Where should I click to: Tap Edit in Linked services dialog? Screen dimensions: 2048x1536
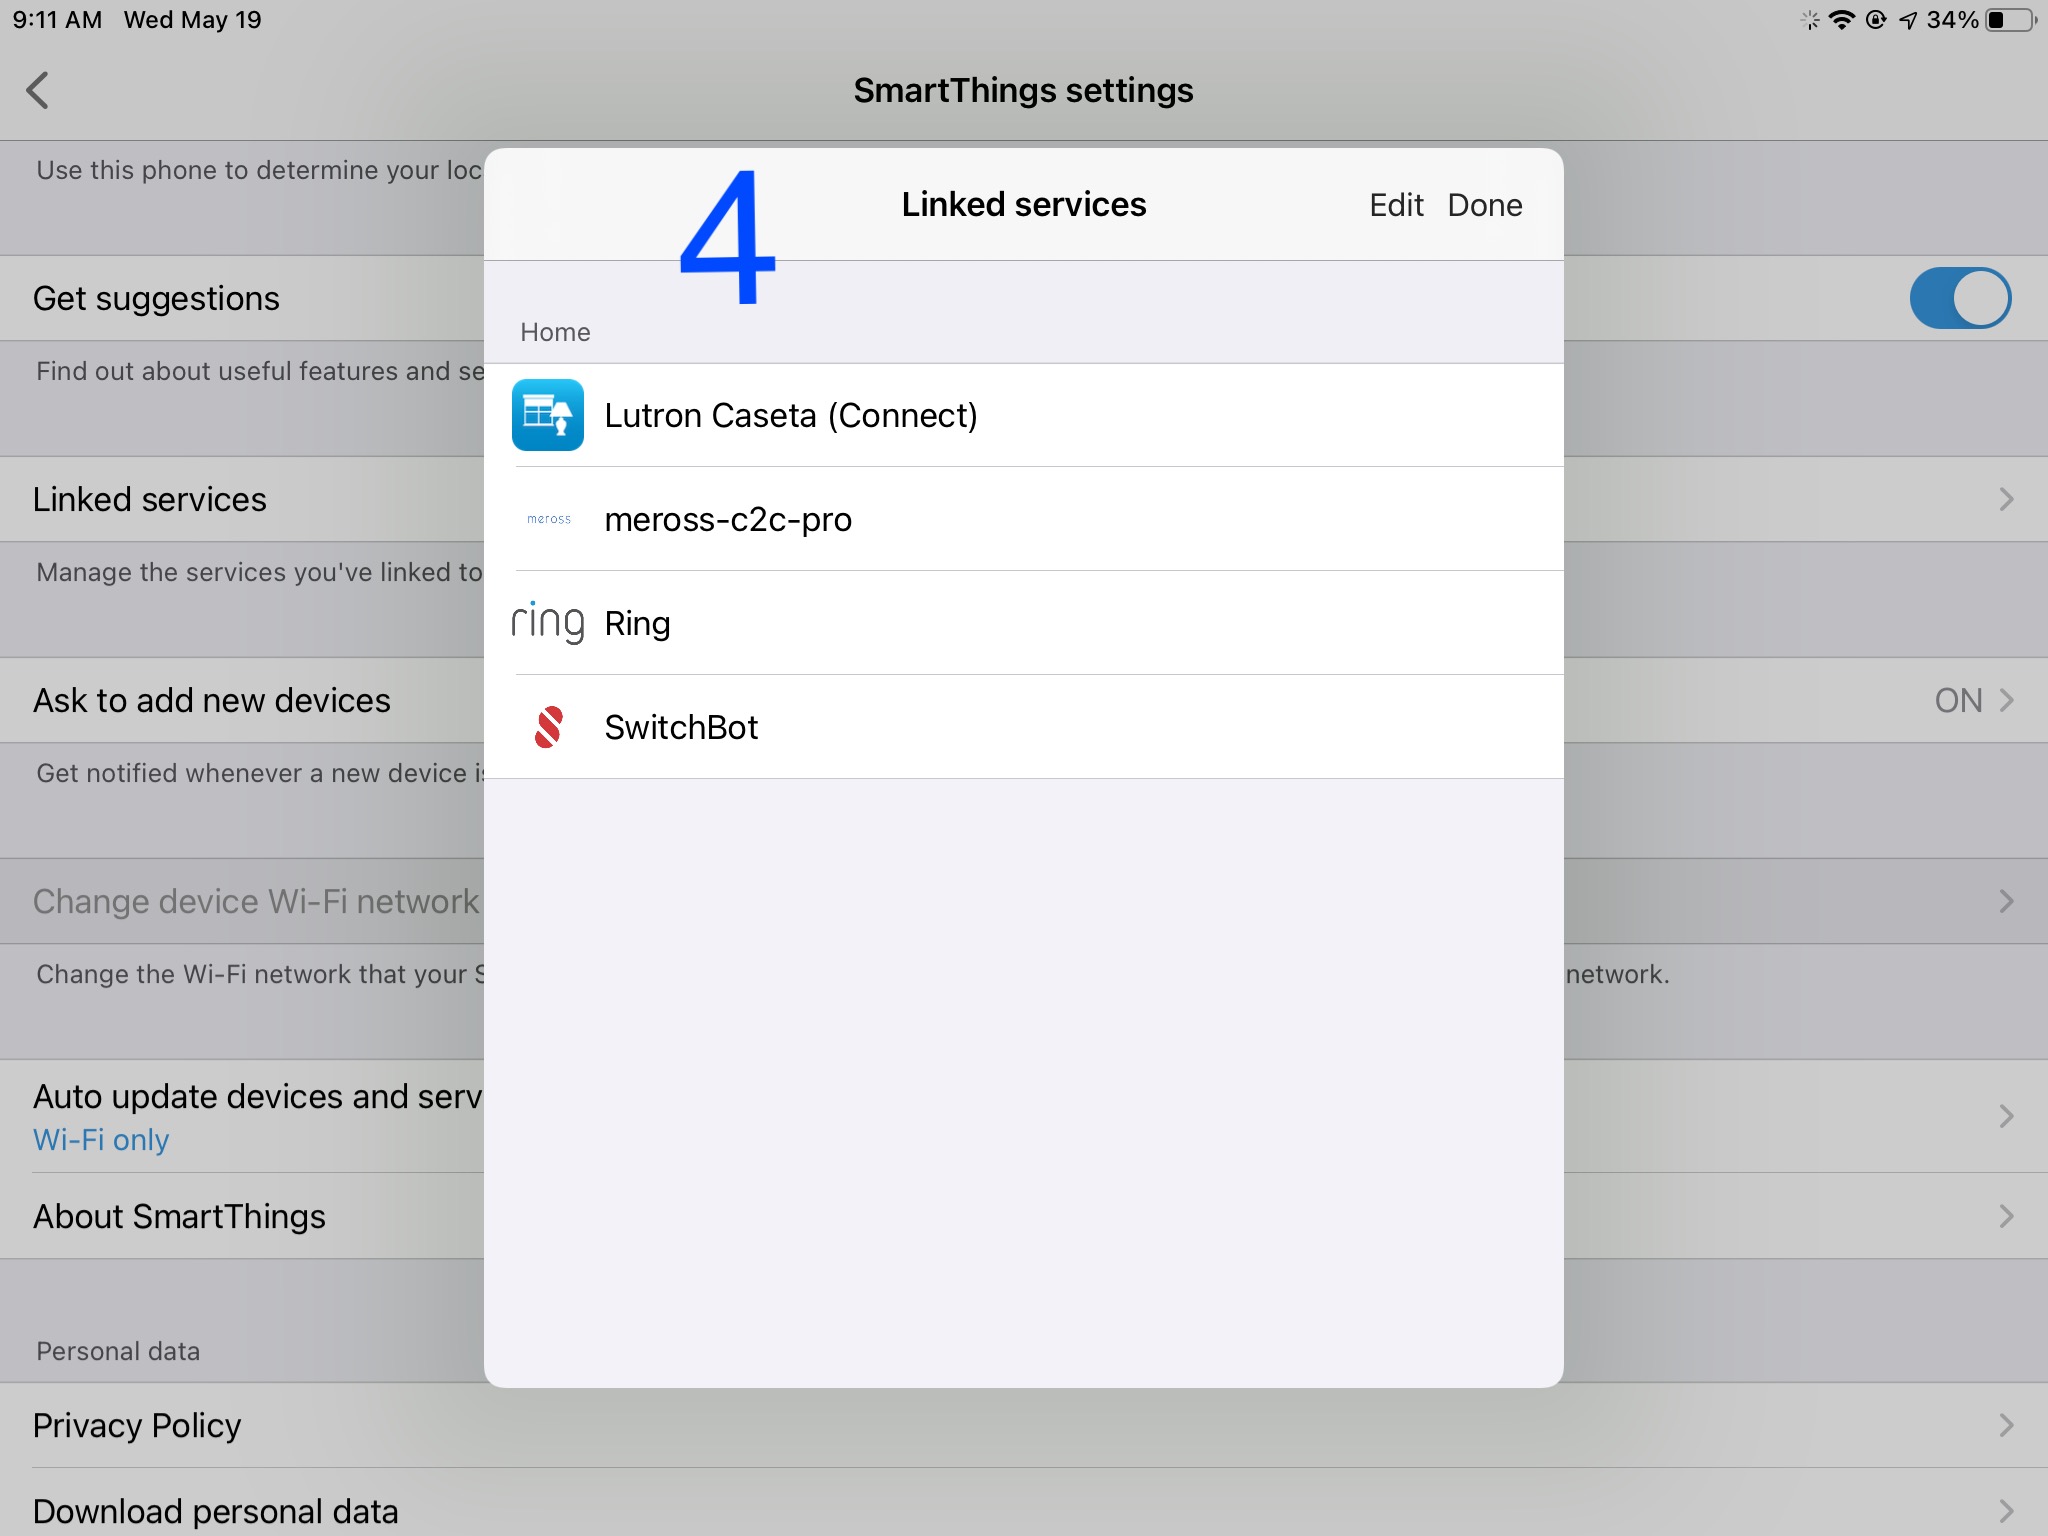click(x=1396, y=205)
